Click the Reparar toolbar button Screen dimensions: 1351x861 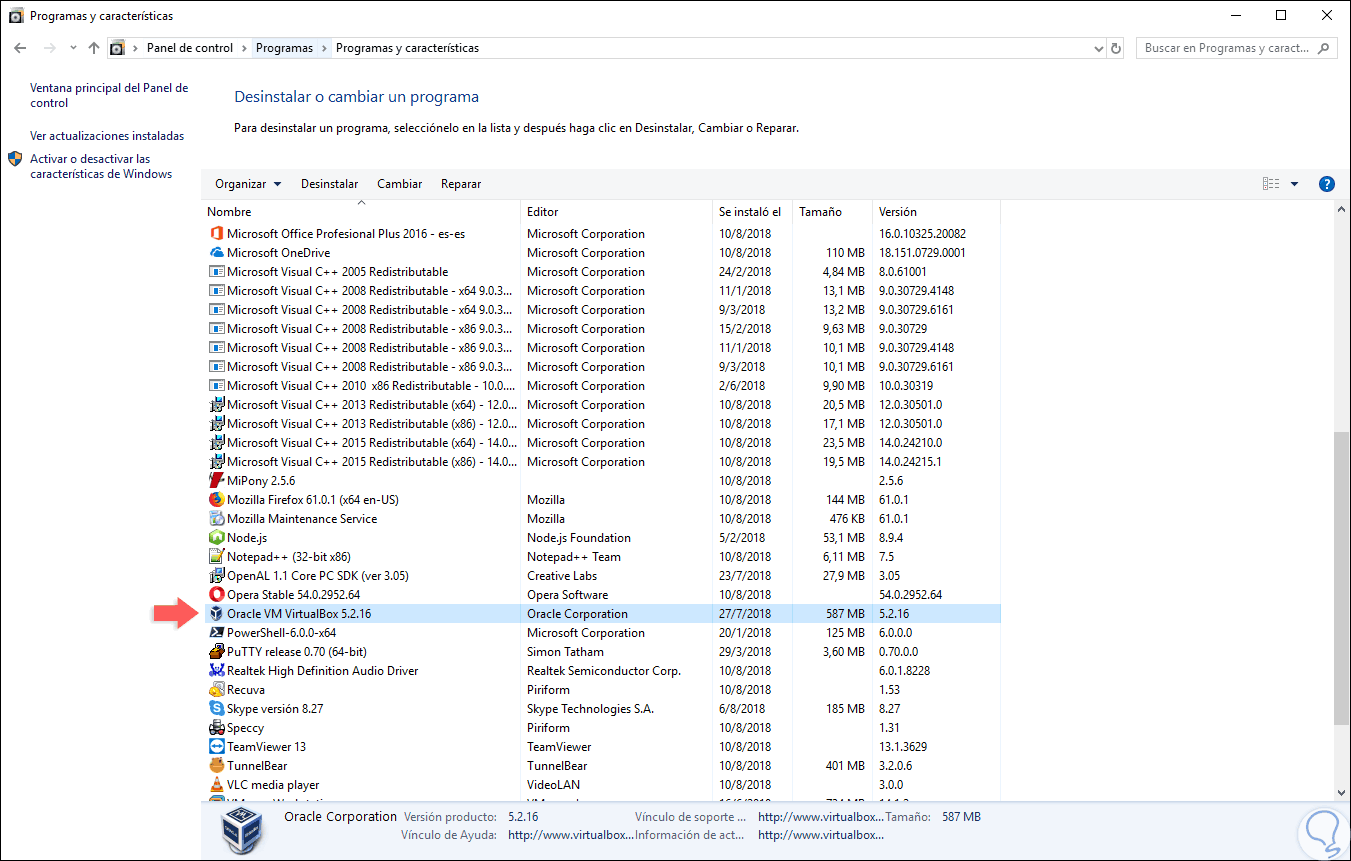(x=461, y=184)
